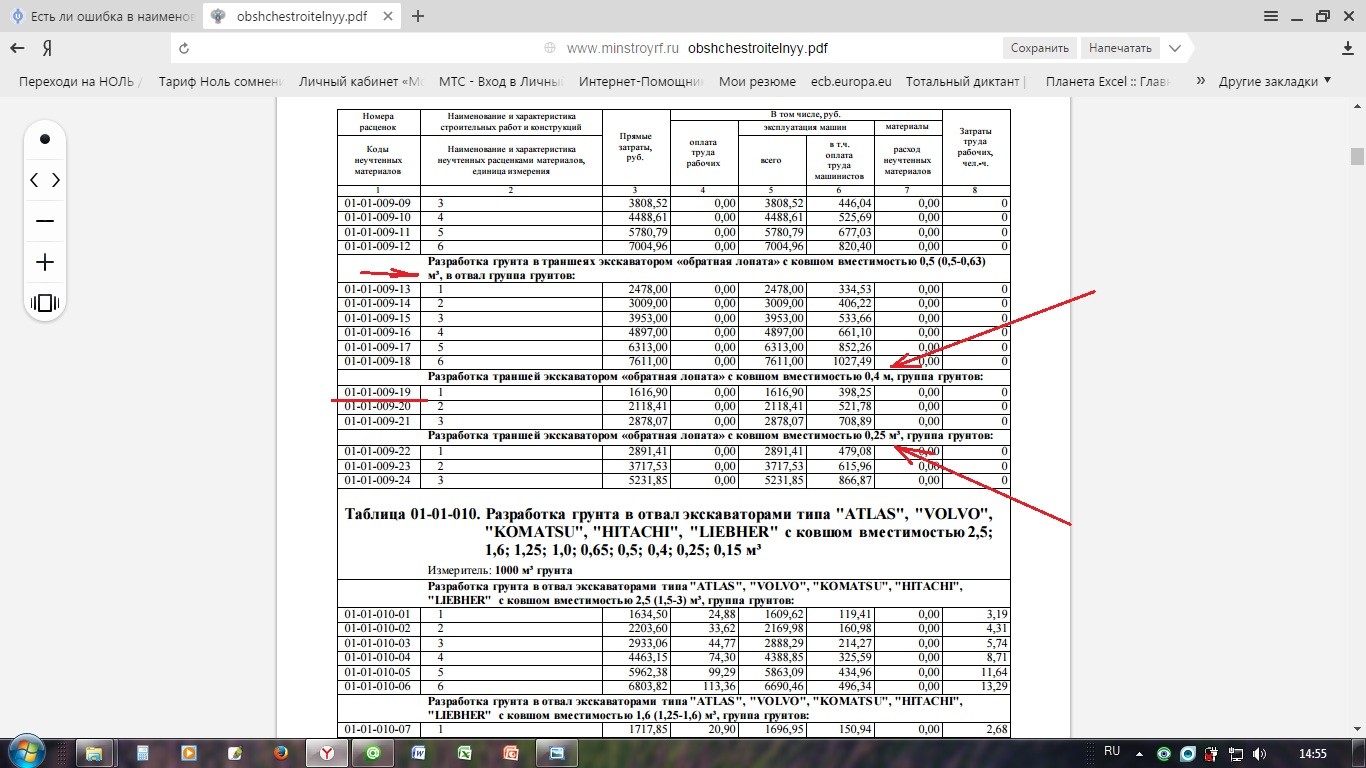Image resolution: width=1366 pixels, height=768 pixels.
Task: Close the obshchestroitelnyy.pdf tab
Action: pos(389,16)
